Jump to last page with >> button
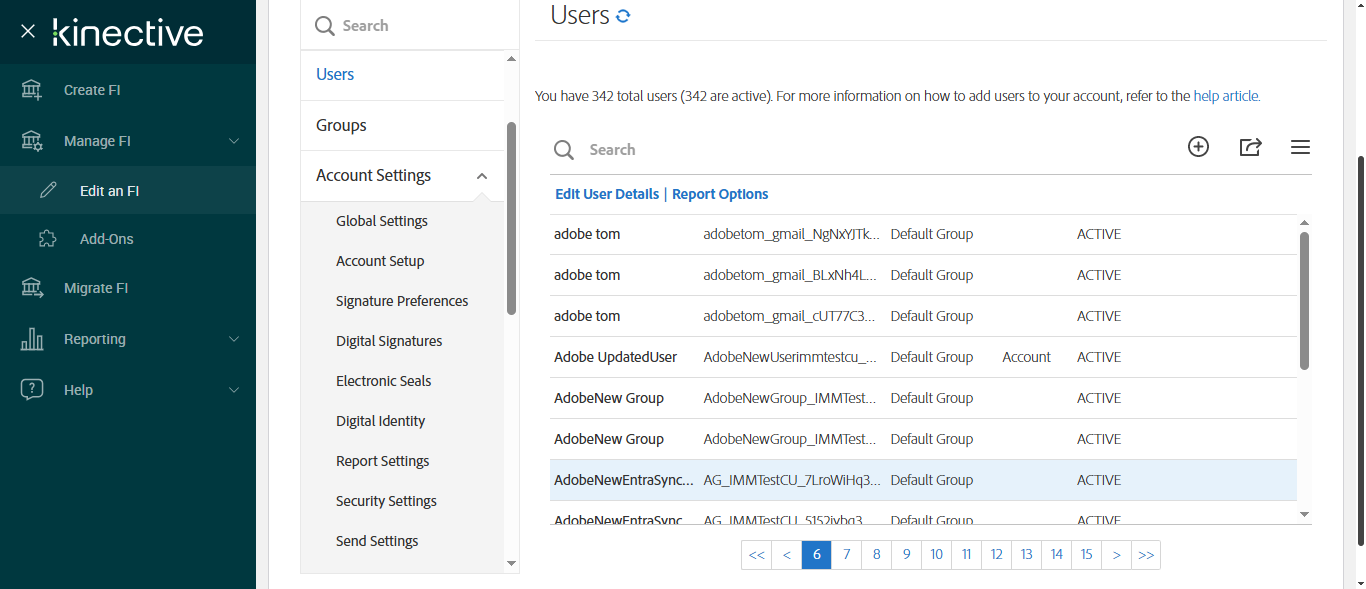Screen dimensions: 1366x589 pyautogui.click(x=1146, y=555)
